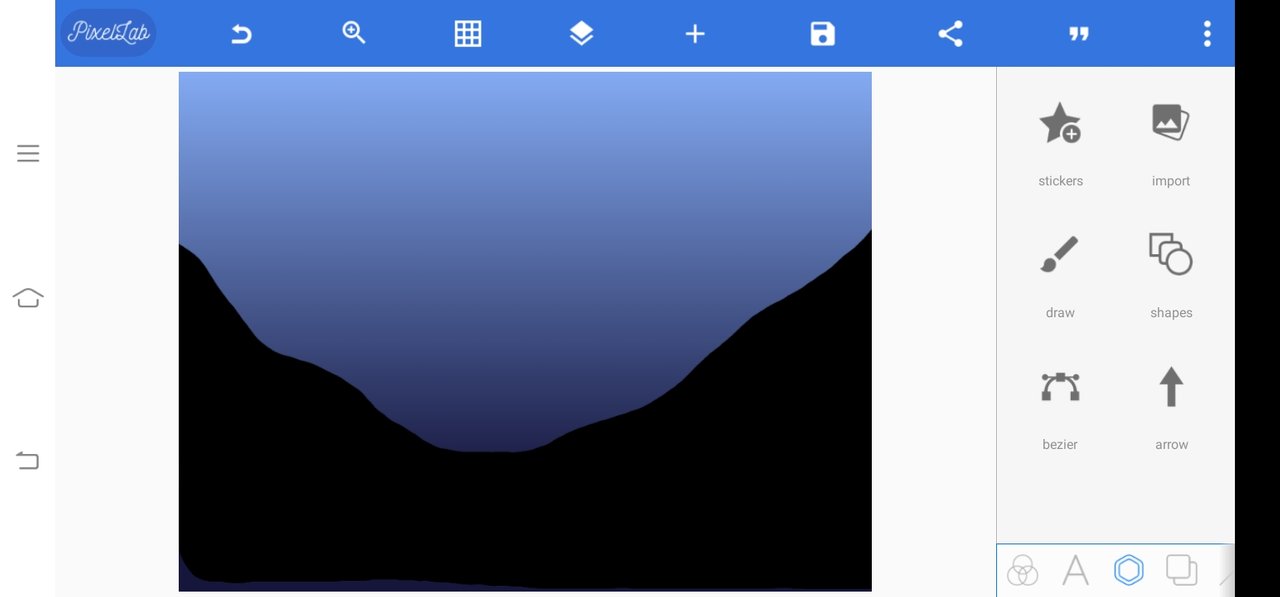The width and height of the screenshot is (1280, 597).
Task: Import an image
Action: 1170,122
